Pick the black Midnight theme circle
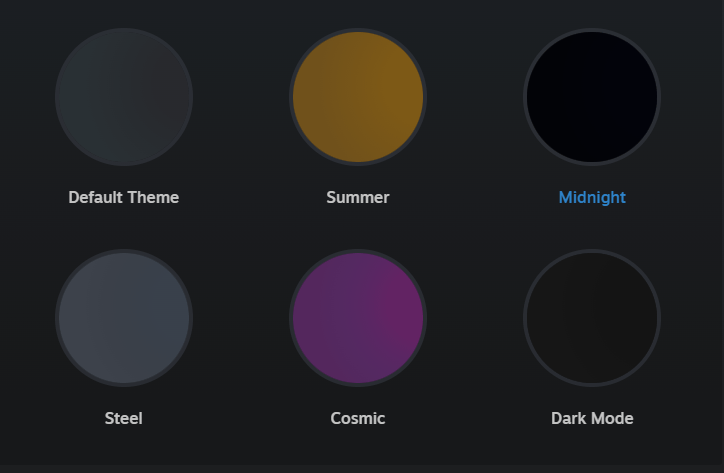 coord(592,97)
